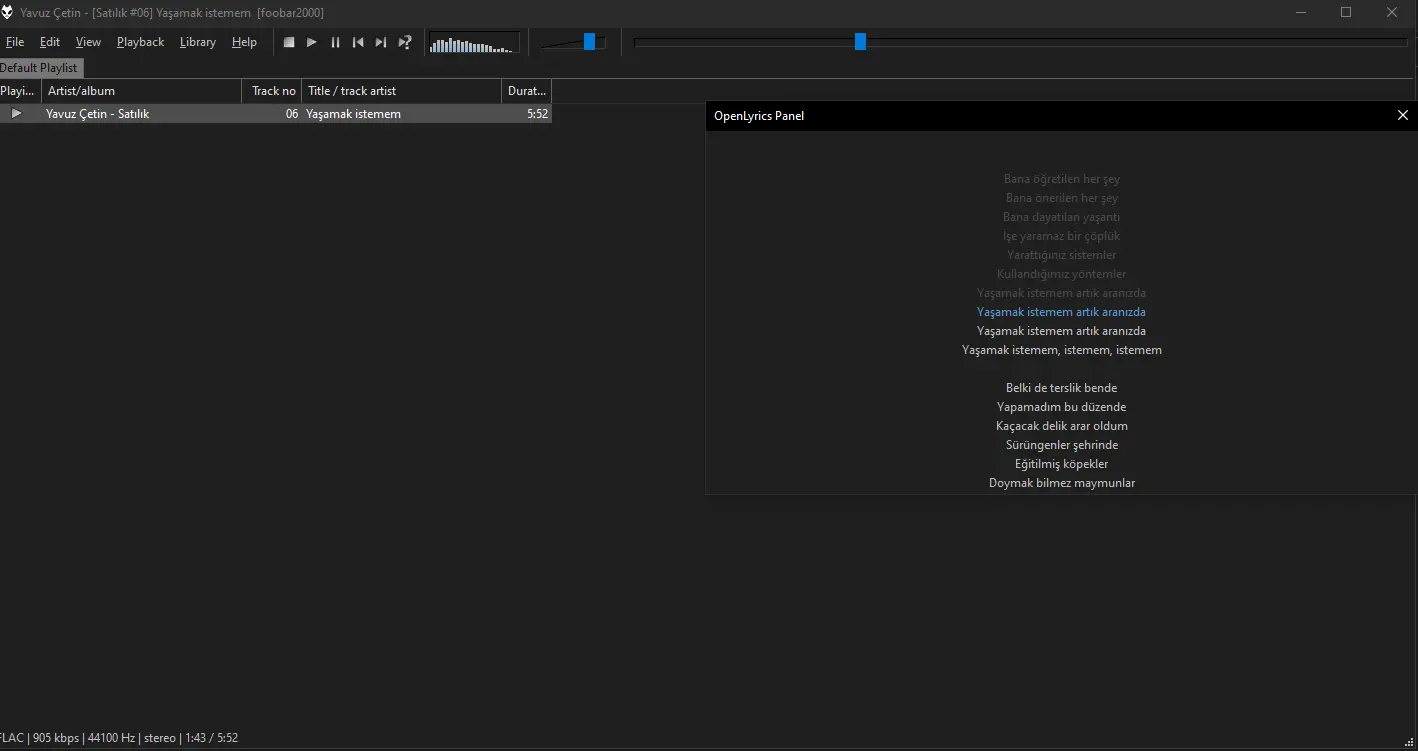The image size is (1418, 751).
Task: Maximize the foobar2000 window
Action: click(x=1346, y=12)
